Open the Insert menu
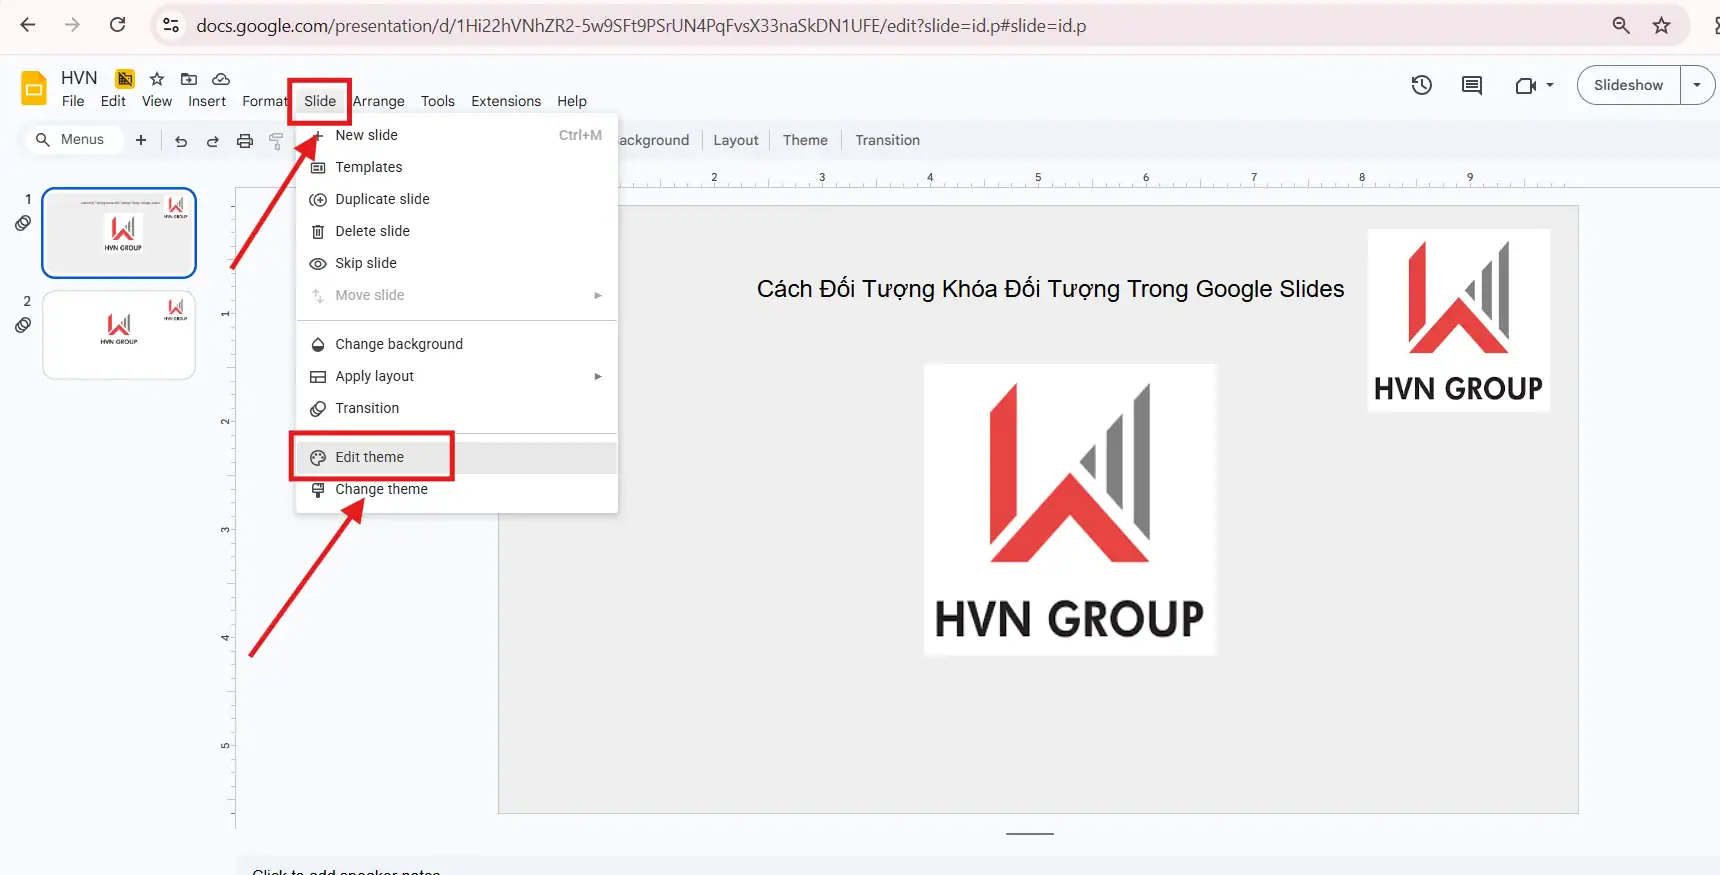Viewport: 1720px width, 875px height. (x=207, y=101)
